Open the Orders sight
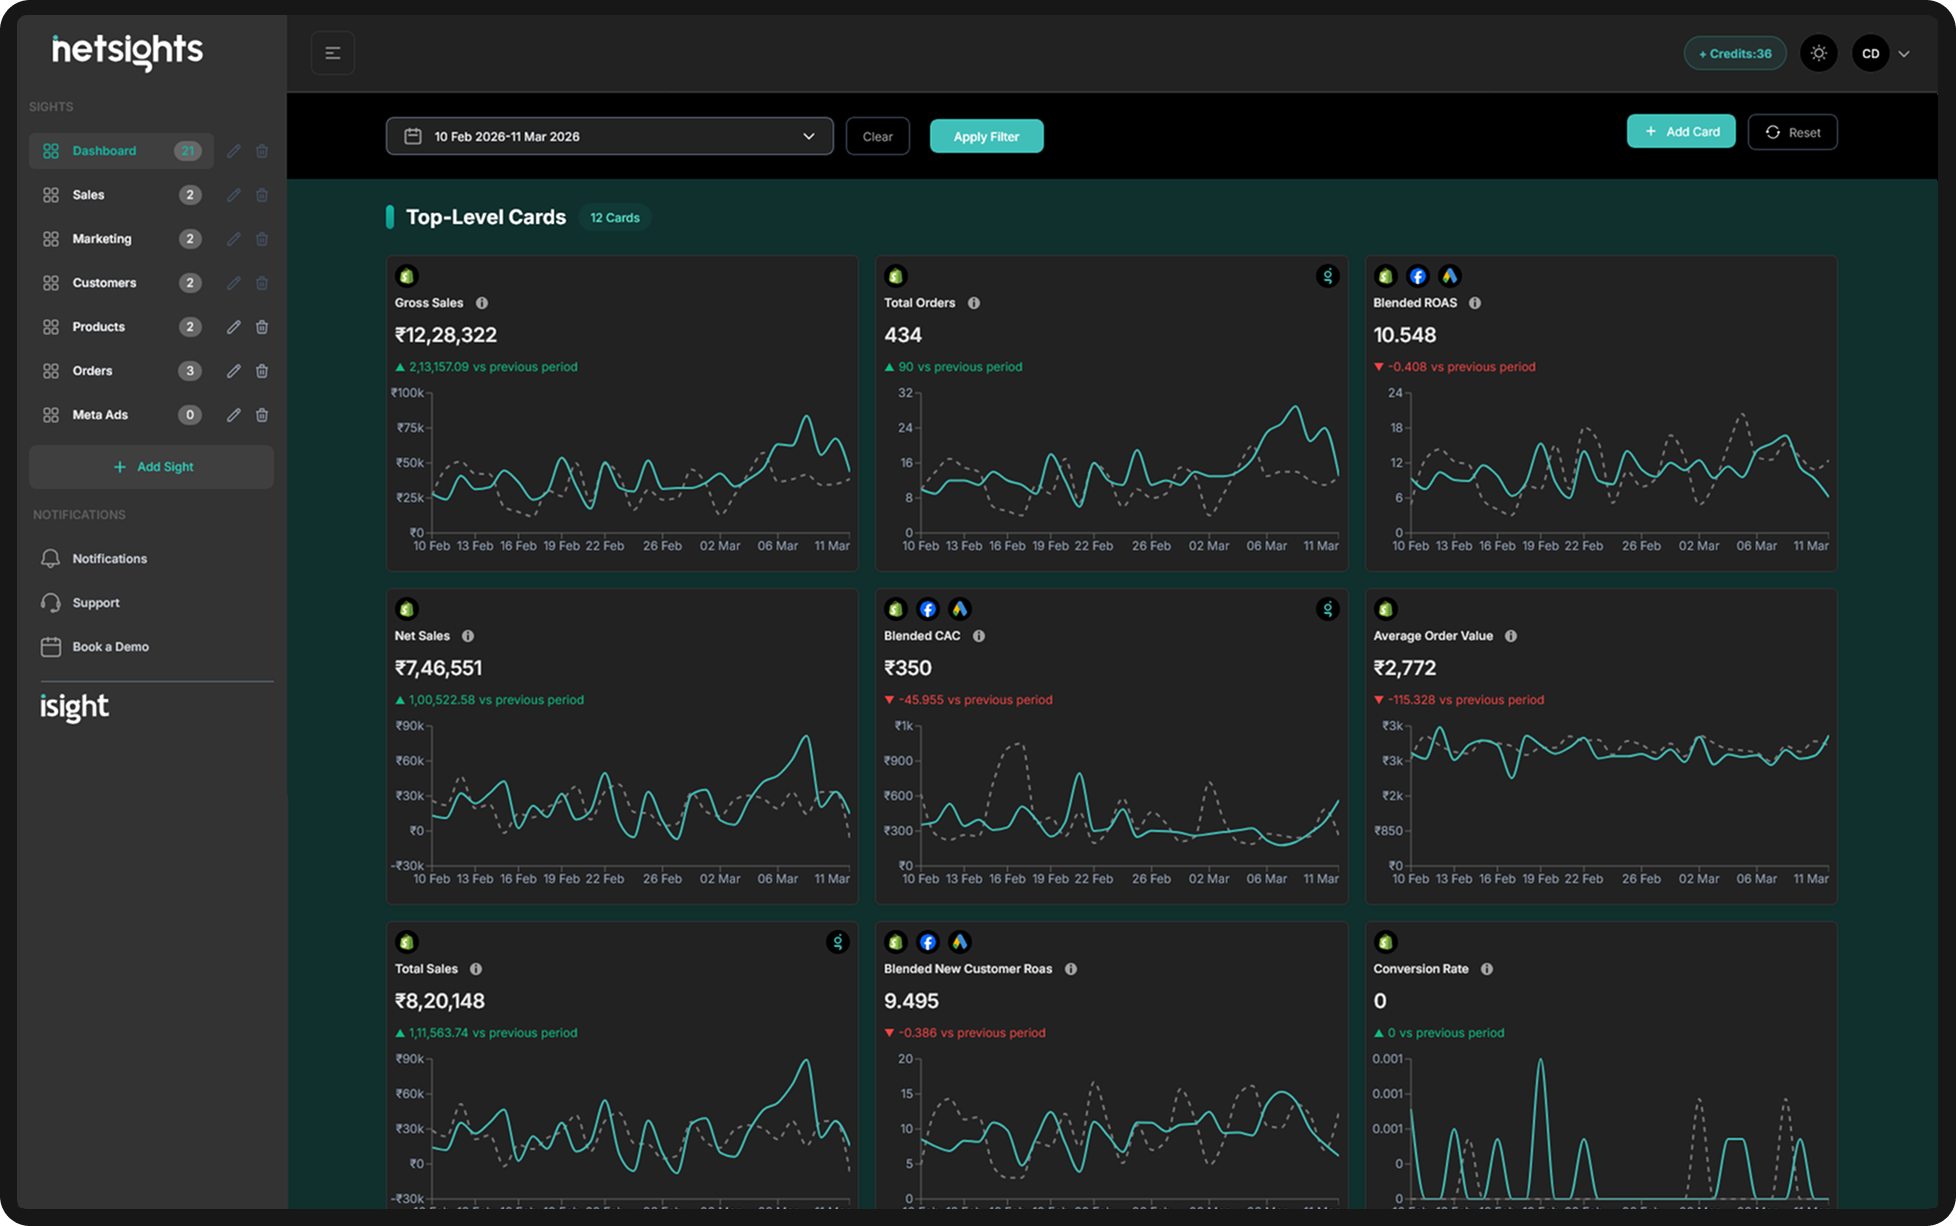This screenshot has height=1226, width=1956. pyautogui.click(x=121, y=371)
